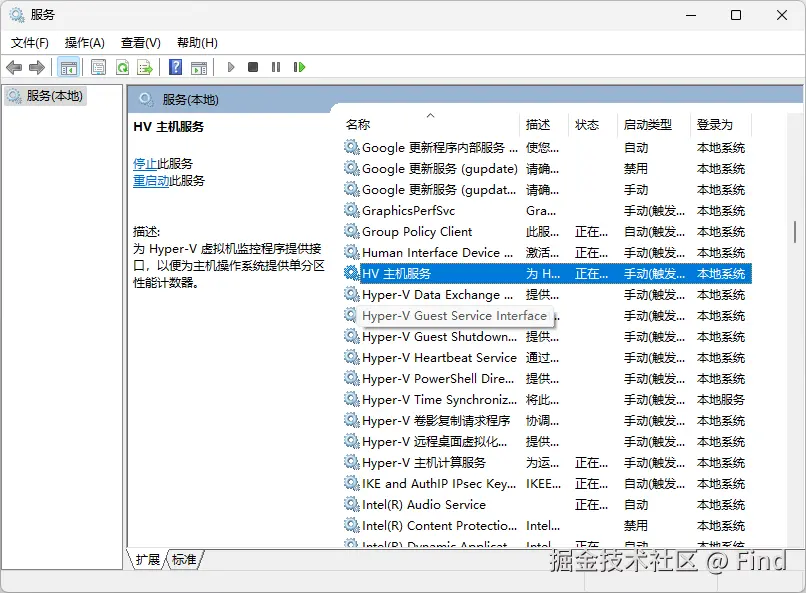Select the HV 主机服务 row
The image size is (806, 593).
coord(547,274)
